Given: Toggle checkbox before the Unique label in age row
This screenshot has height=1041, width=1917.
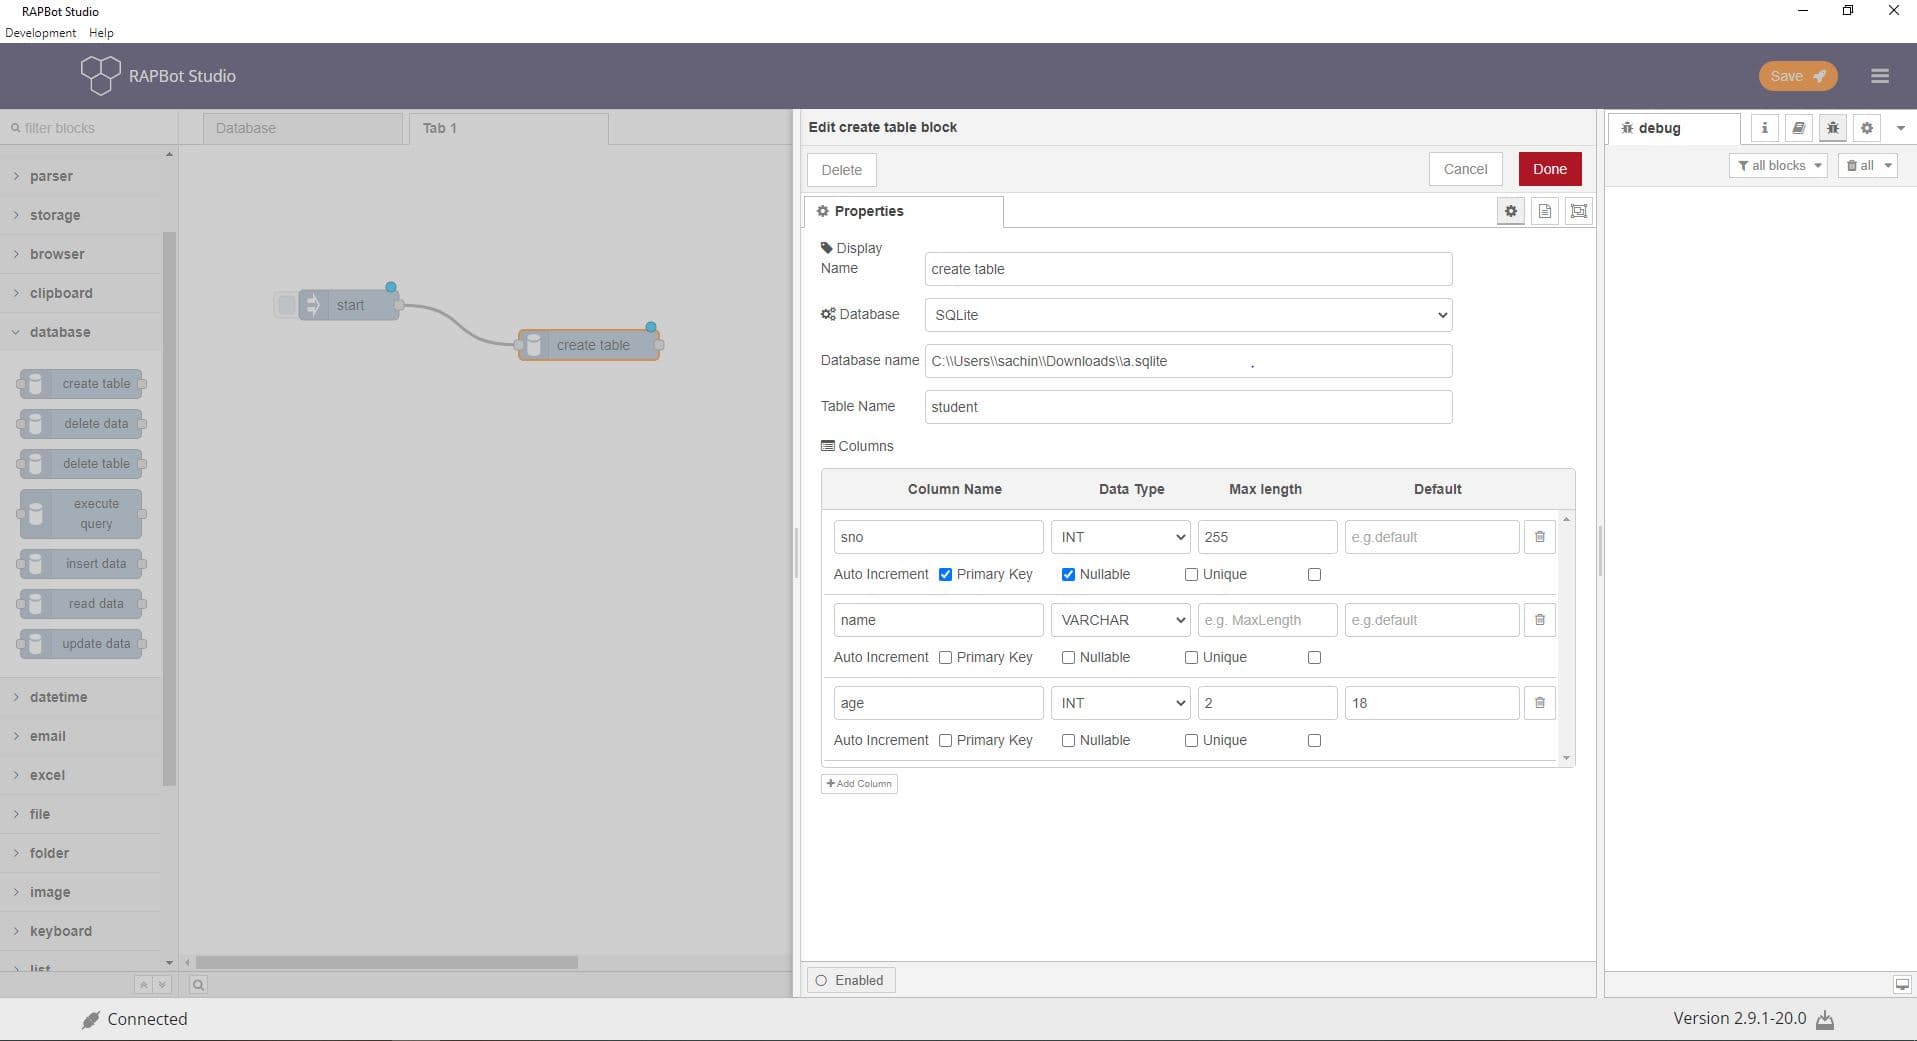Looking at the screenshot, I should [1191, 740].
